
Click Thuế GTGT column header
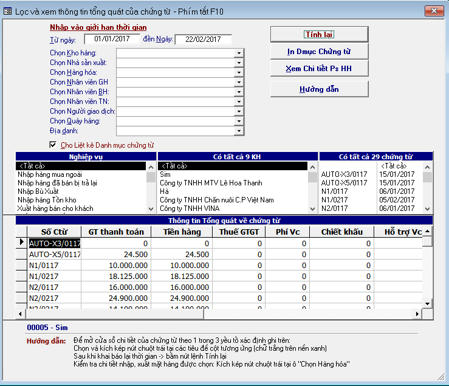point(239,232)
